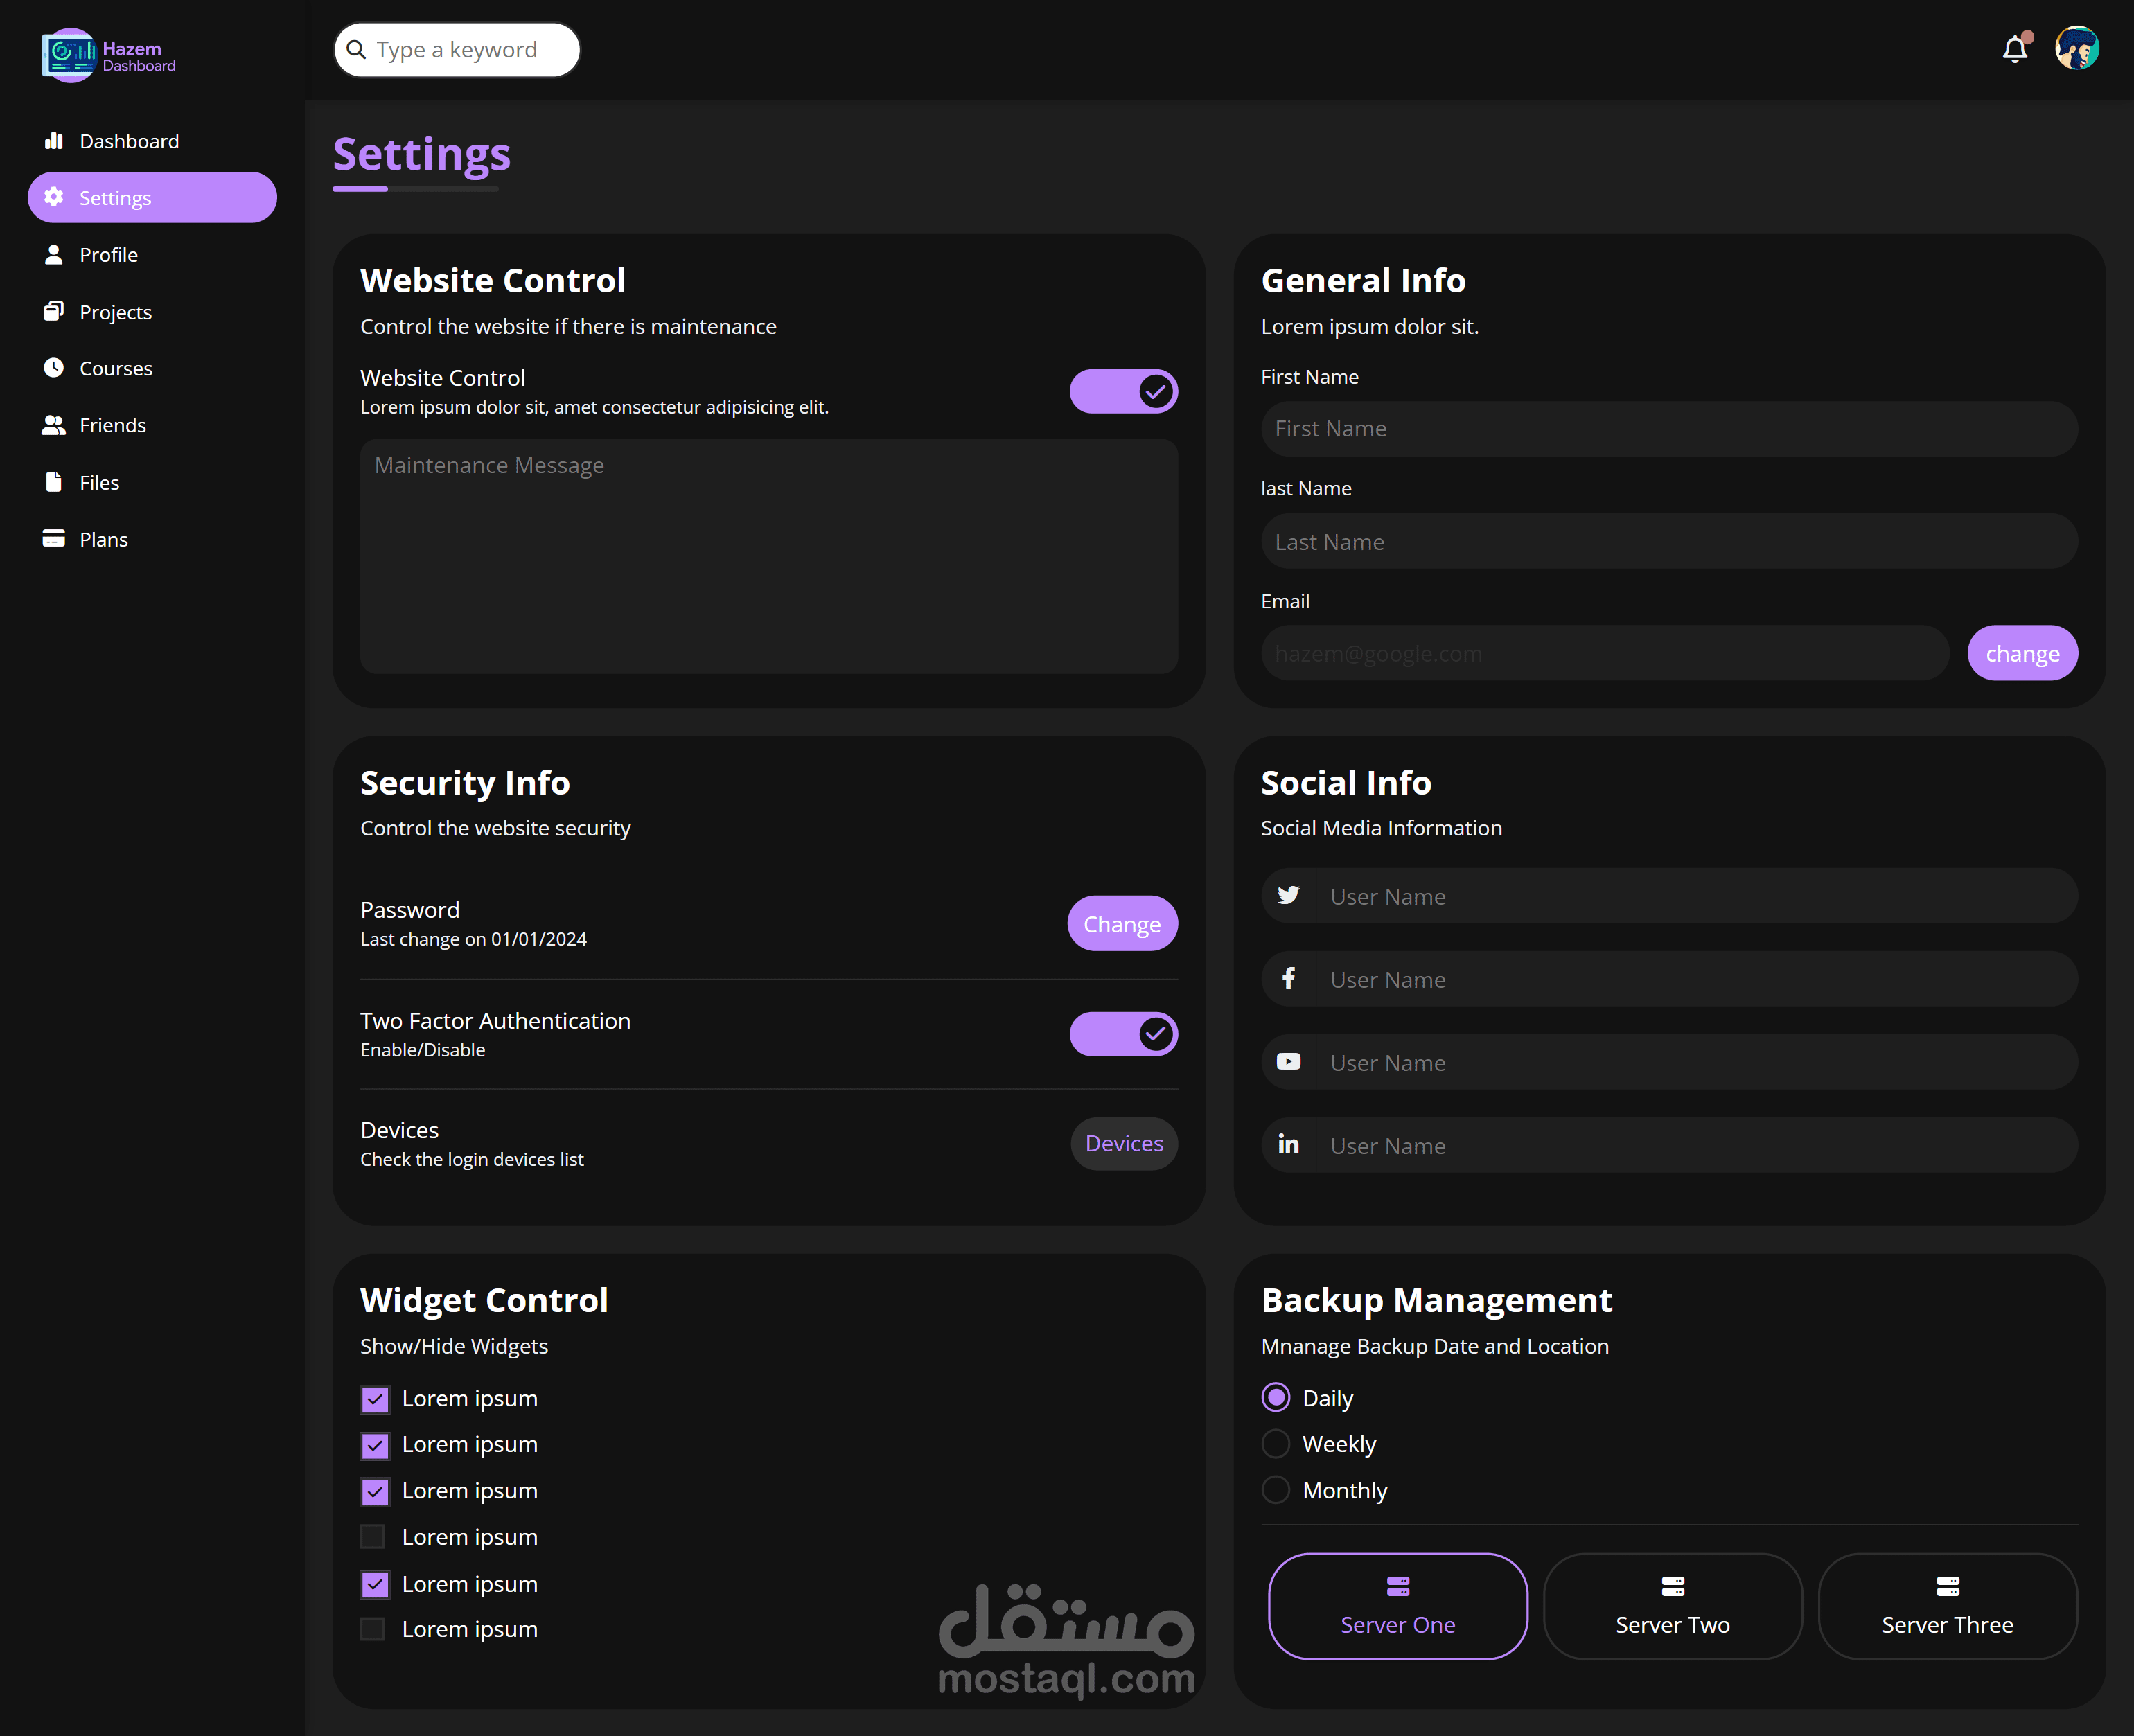Check the fourth Lorem ipsum checkbox
Screen dimensions: 2134x1736
click(x=373, y=1536)
